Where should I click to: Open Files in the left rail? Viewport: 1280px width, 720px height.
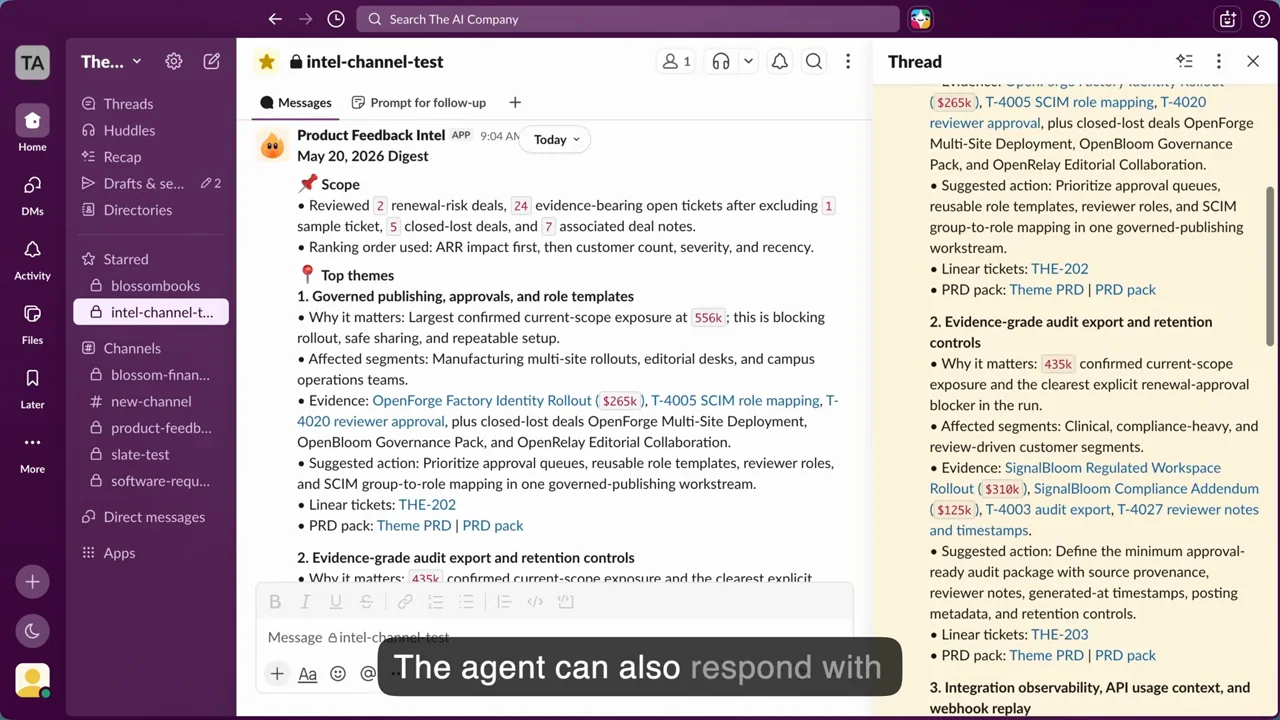[32, 323]
